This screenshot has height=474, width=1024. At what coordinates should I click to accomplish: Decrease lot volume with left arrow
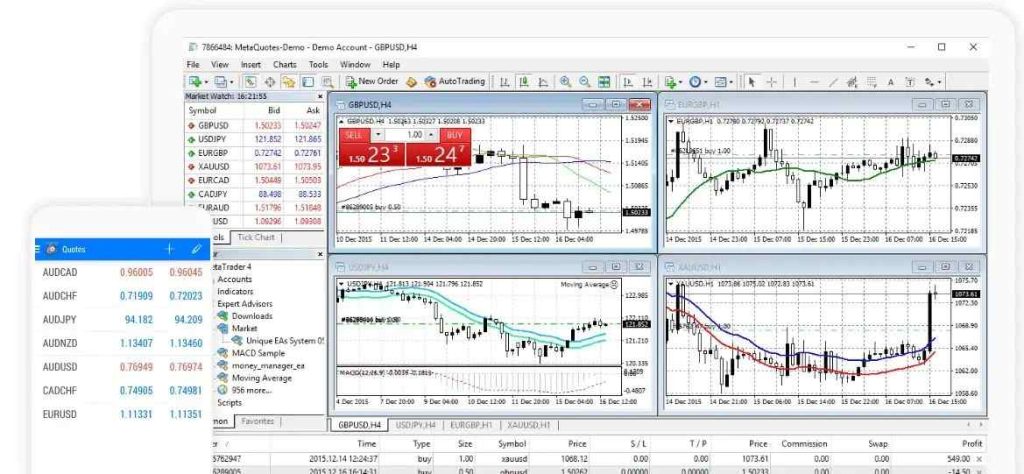(378, 134)
